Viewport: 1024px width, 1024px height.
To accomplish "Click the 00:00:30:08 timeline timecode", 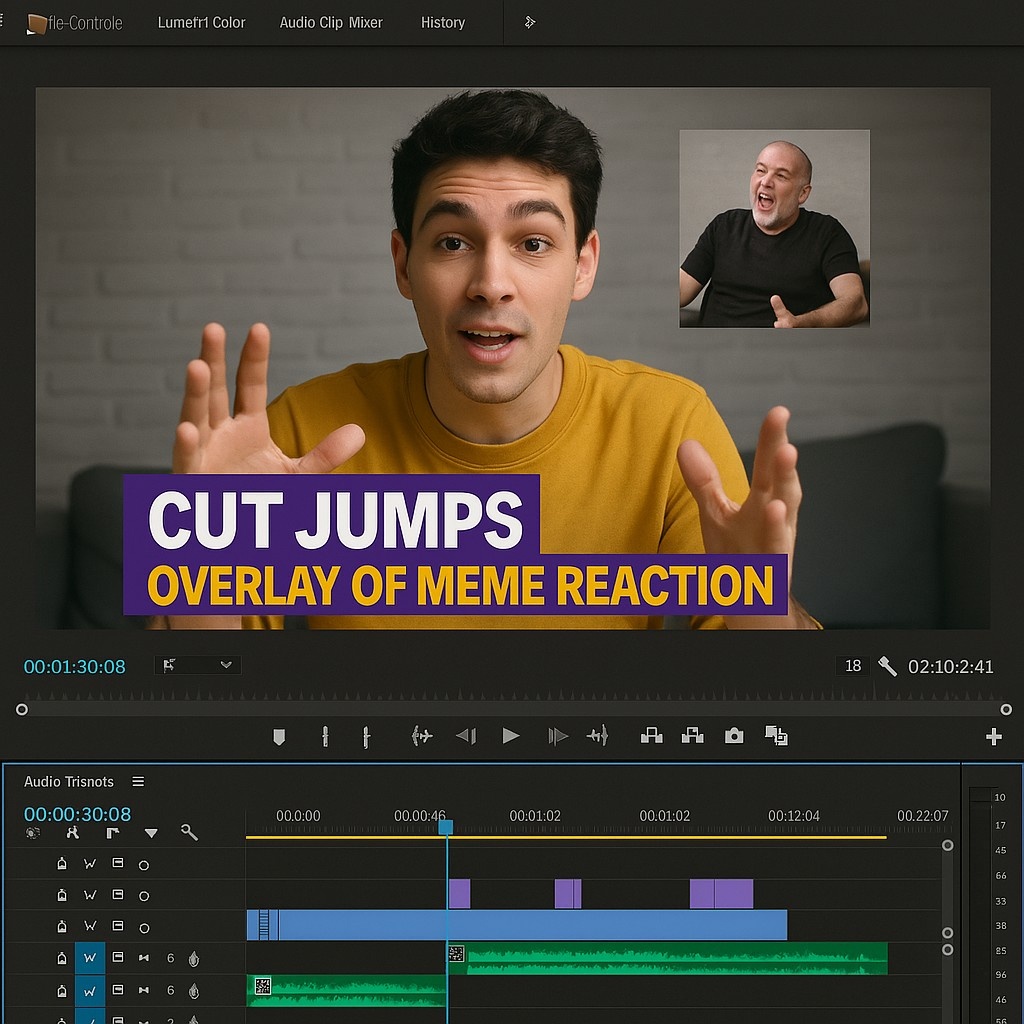I will coord(77,814).
